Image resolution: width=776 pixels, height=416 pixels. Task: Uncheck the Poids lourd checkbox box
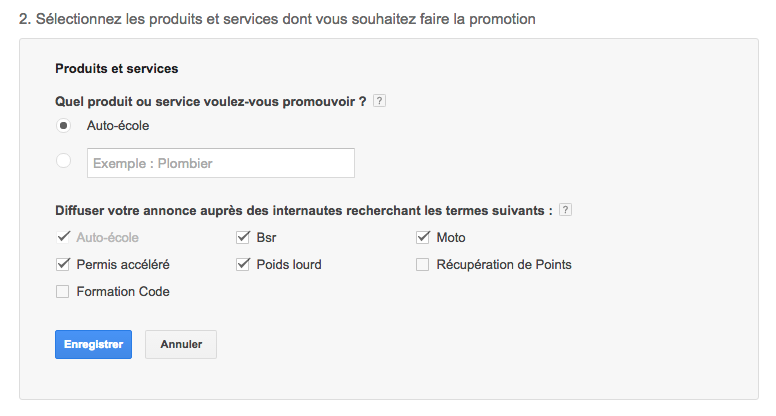[x=242, y=265]
